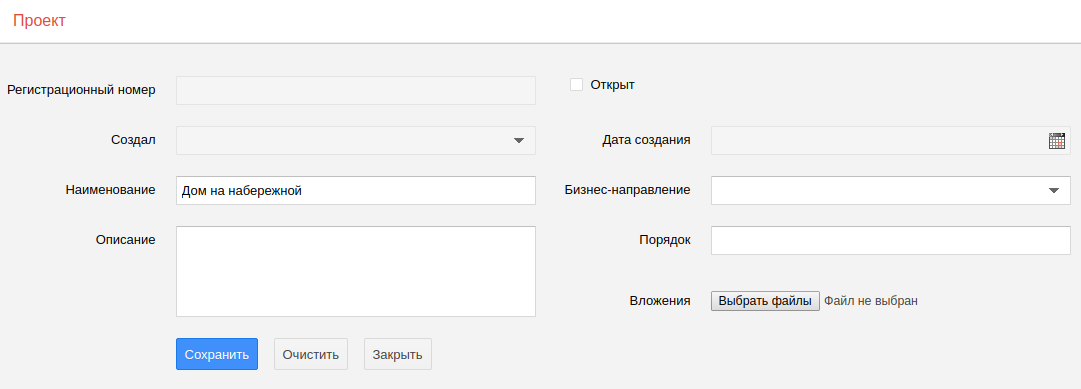
Task: Tick the Открыт checkbox
Action: coord(576,85)
